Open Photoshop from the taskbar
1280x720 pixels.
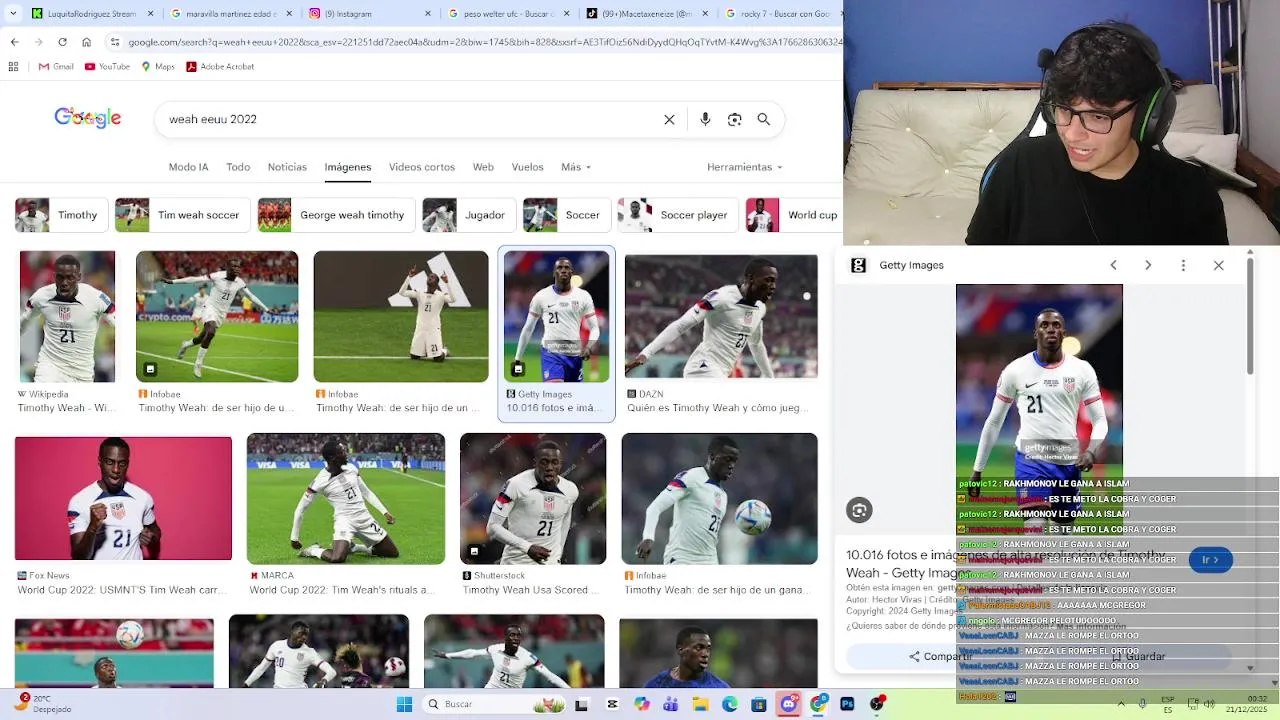click(x=848, y=704)
